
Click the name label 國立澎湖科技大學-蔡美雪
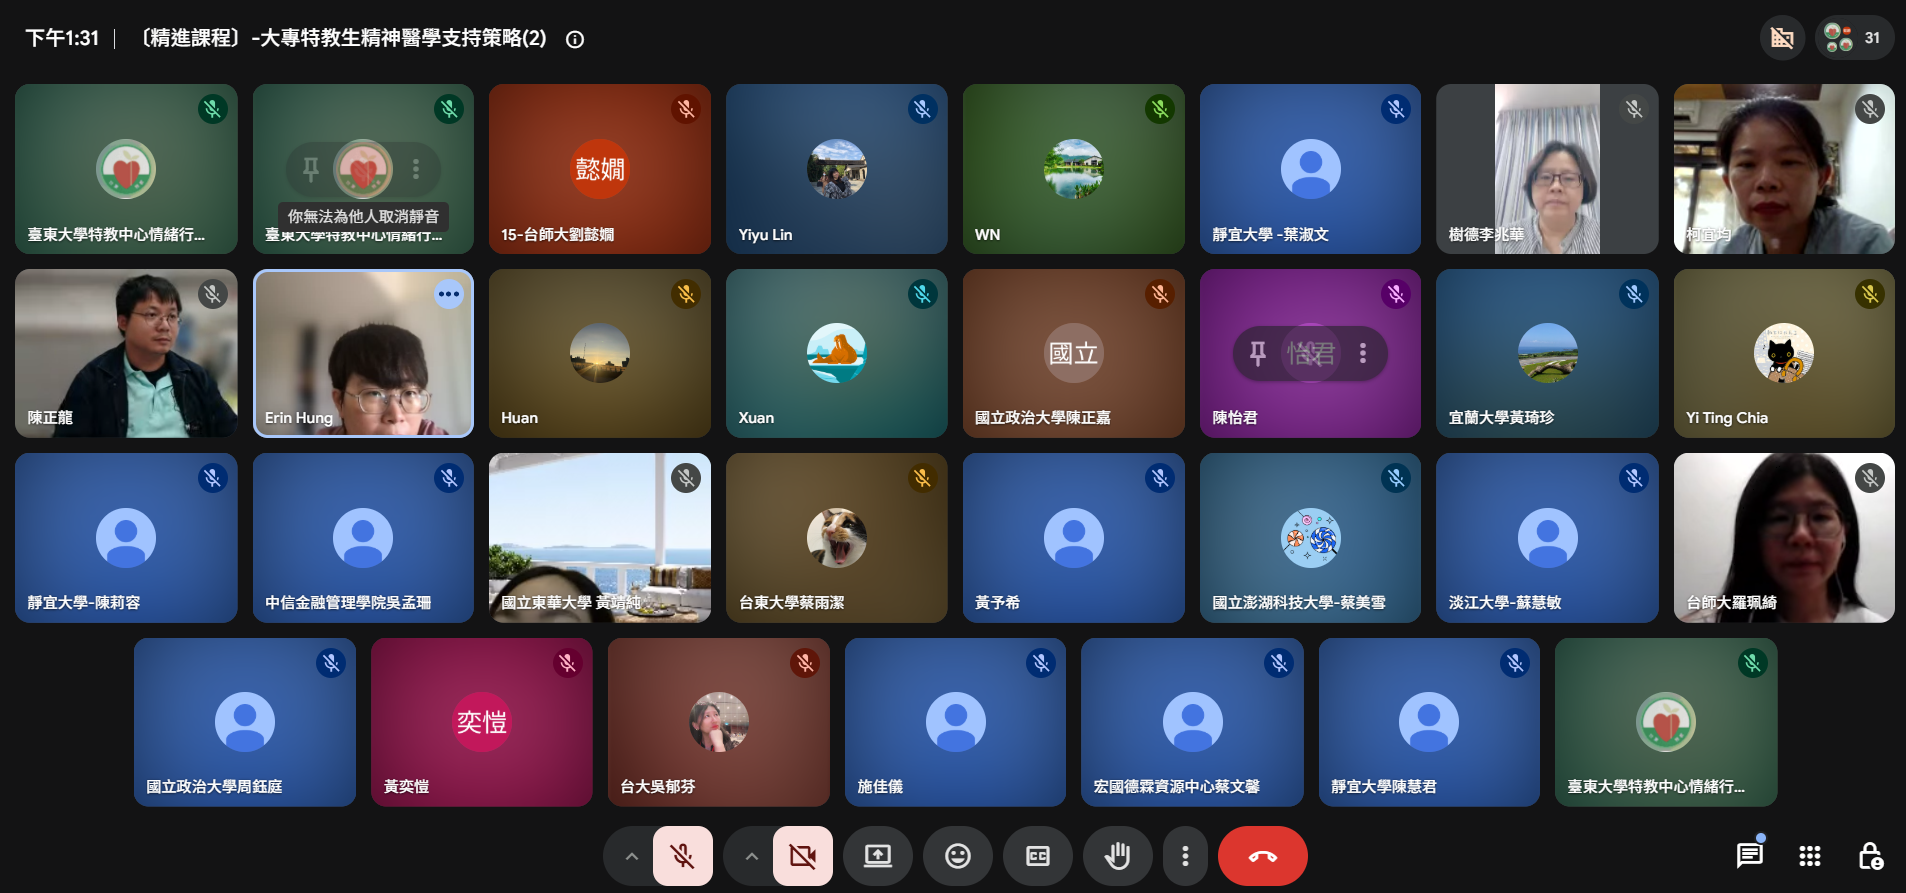pos(1299,603)
